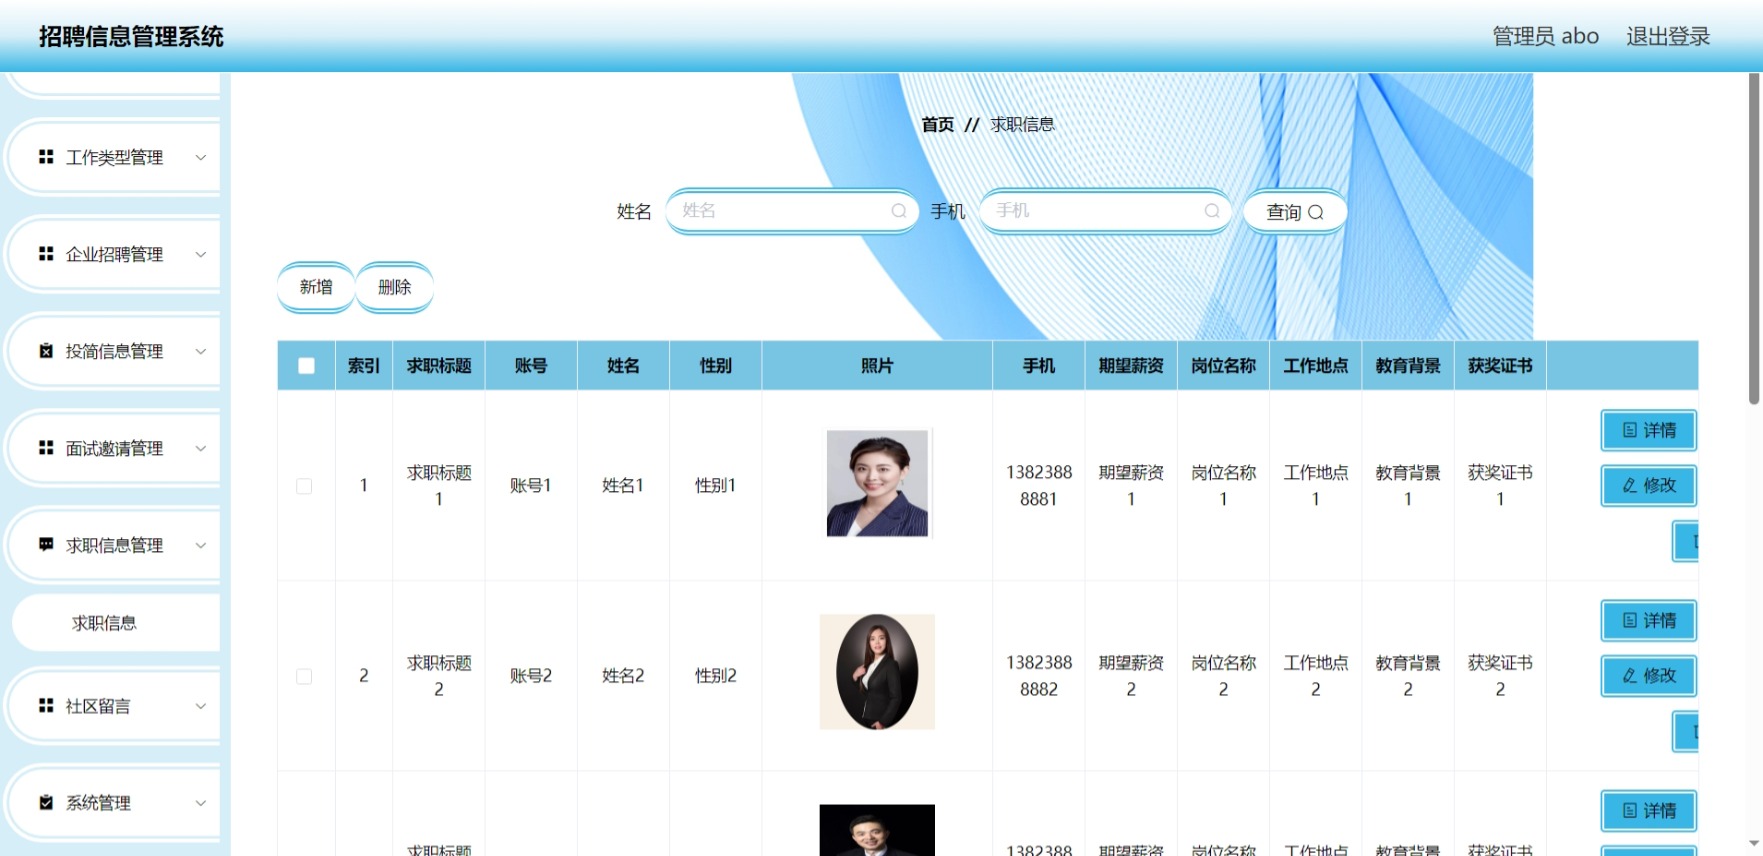Click the grid icon beside 社区留言
This screenshot has height=856, width=1763.
46,706
